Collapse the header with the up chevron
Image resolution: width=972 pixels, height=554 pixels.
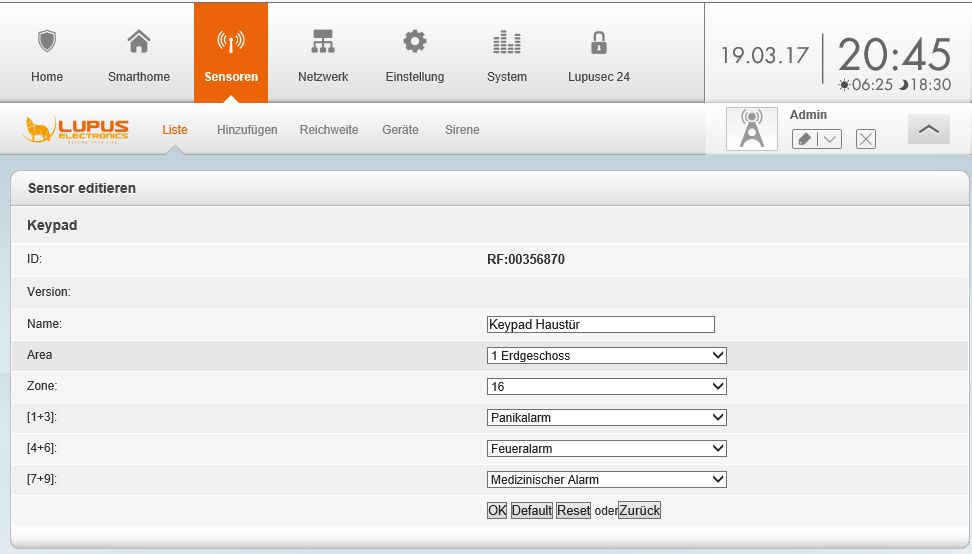click(x=929, y=129)
